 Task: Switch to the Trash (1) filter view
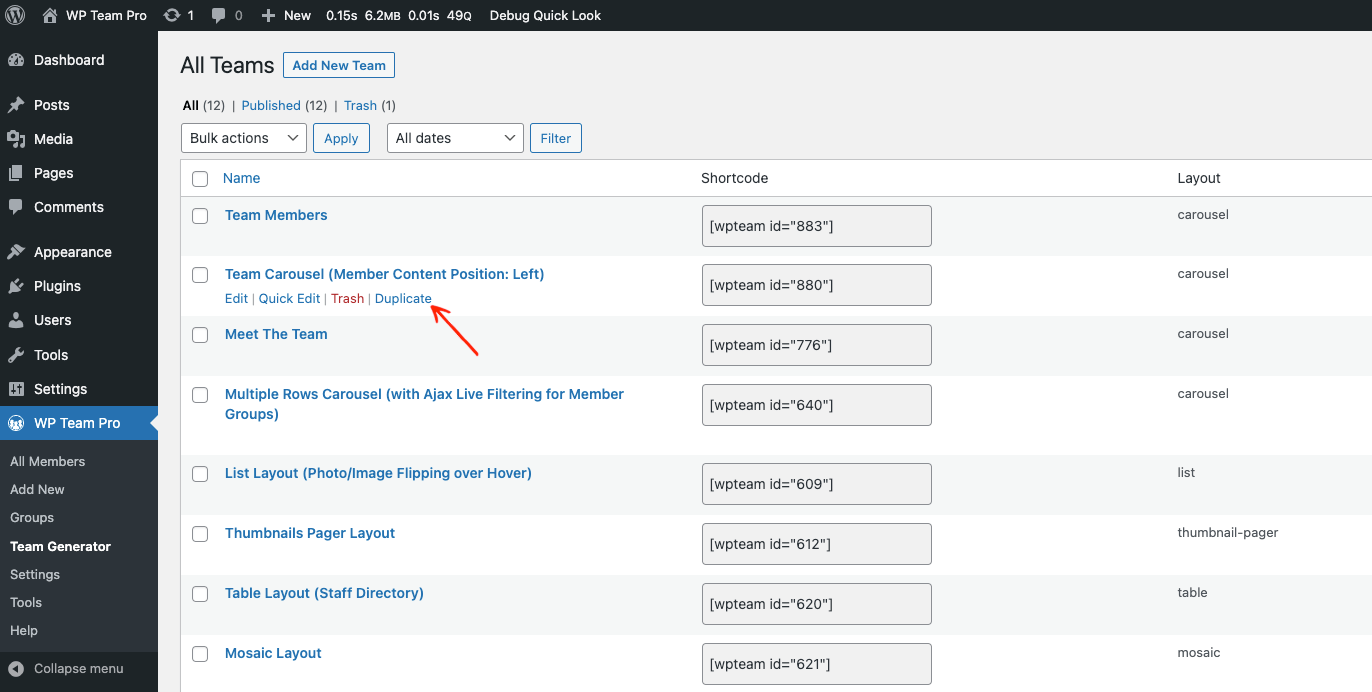360,105
